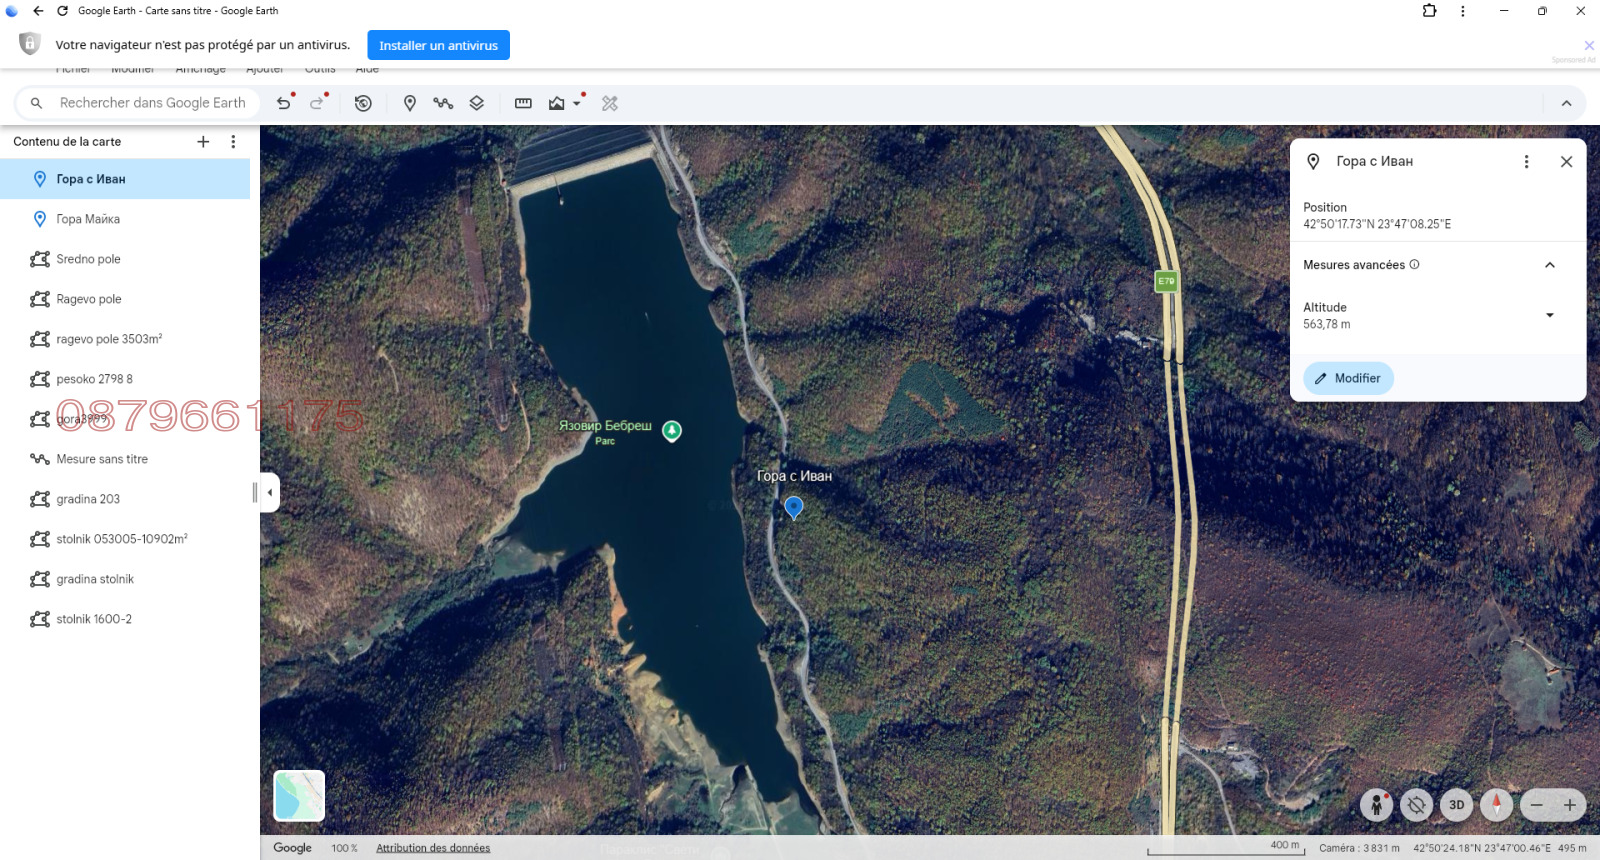The image size is (1600, 860).
Task: Select the Гора Майка placemark in list
Action: point(125,219)
